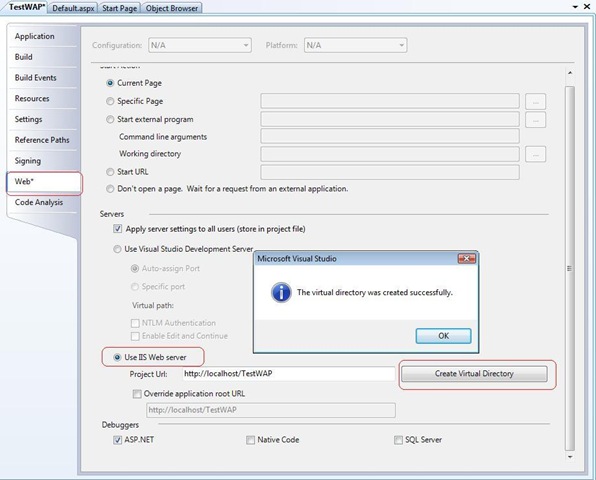Screen dimensions: 596x480
Task: Click the scroll down arrow
Action: click(569, 457)
